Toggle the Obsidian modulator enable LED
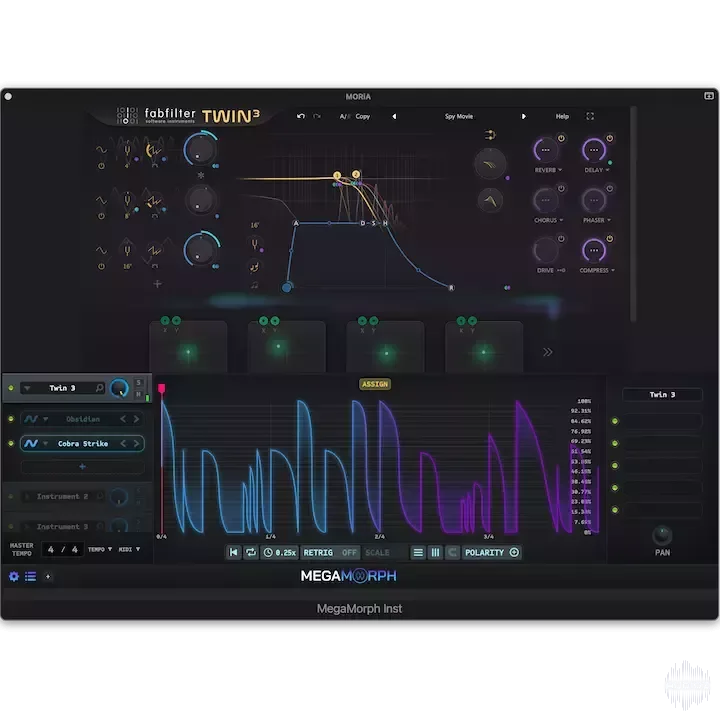Image resolution: width=720 pixels, height=720 pixels. [11, 419]
